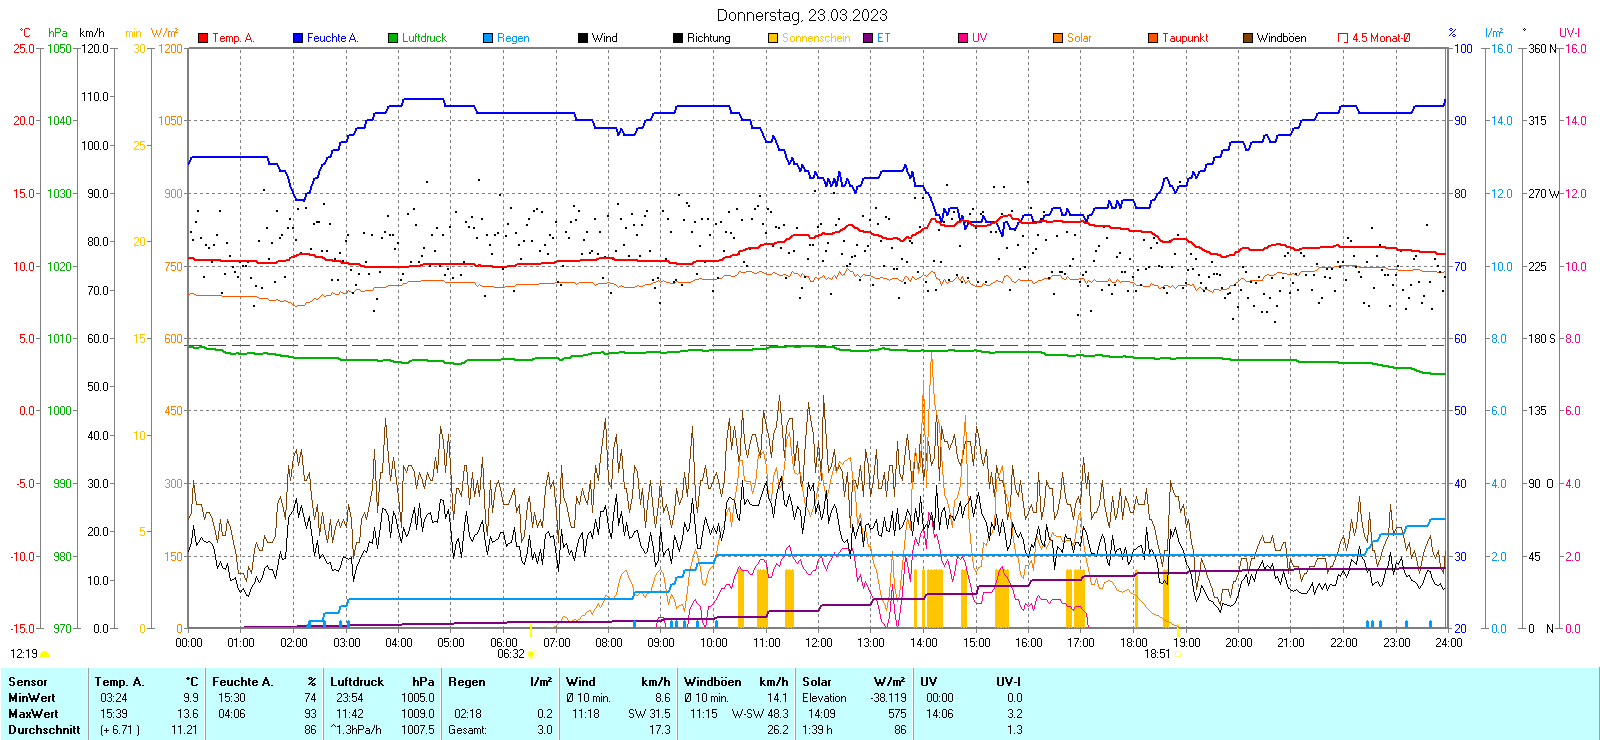Click the sunrise marker at 06:32
Viewport: 1600px width, 740px height.
pos(530,654)
